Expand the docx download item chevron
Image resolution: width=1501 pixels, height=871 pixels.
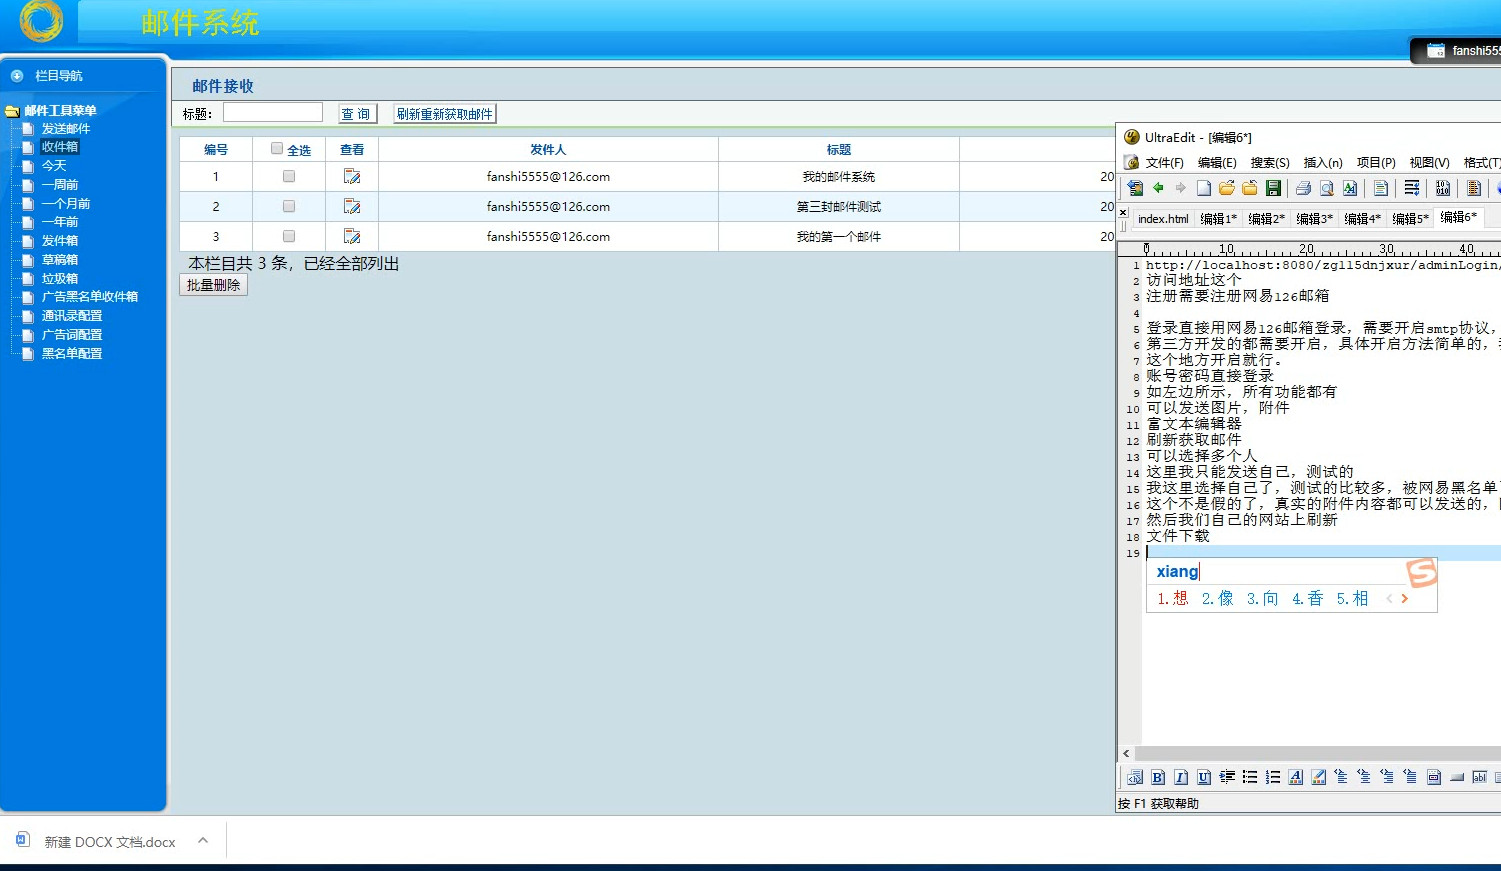click(x=203, y=841)
